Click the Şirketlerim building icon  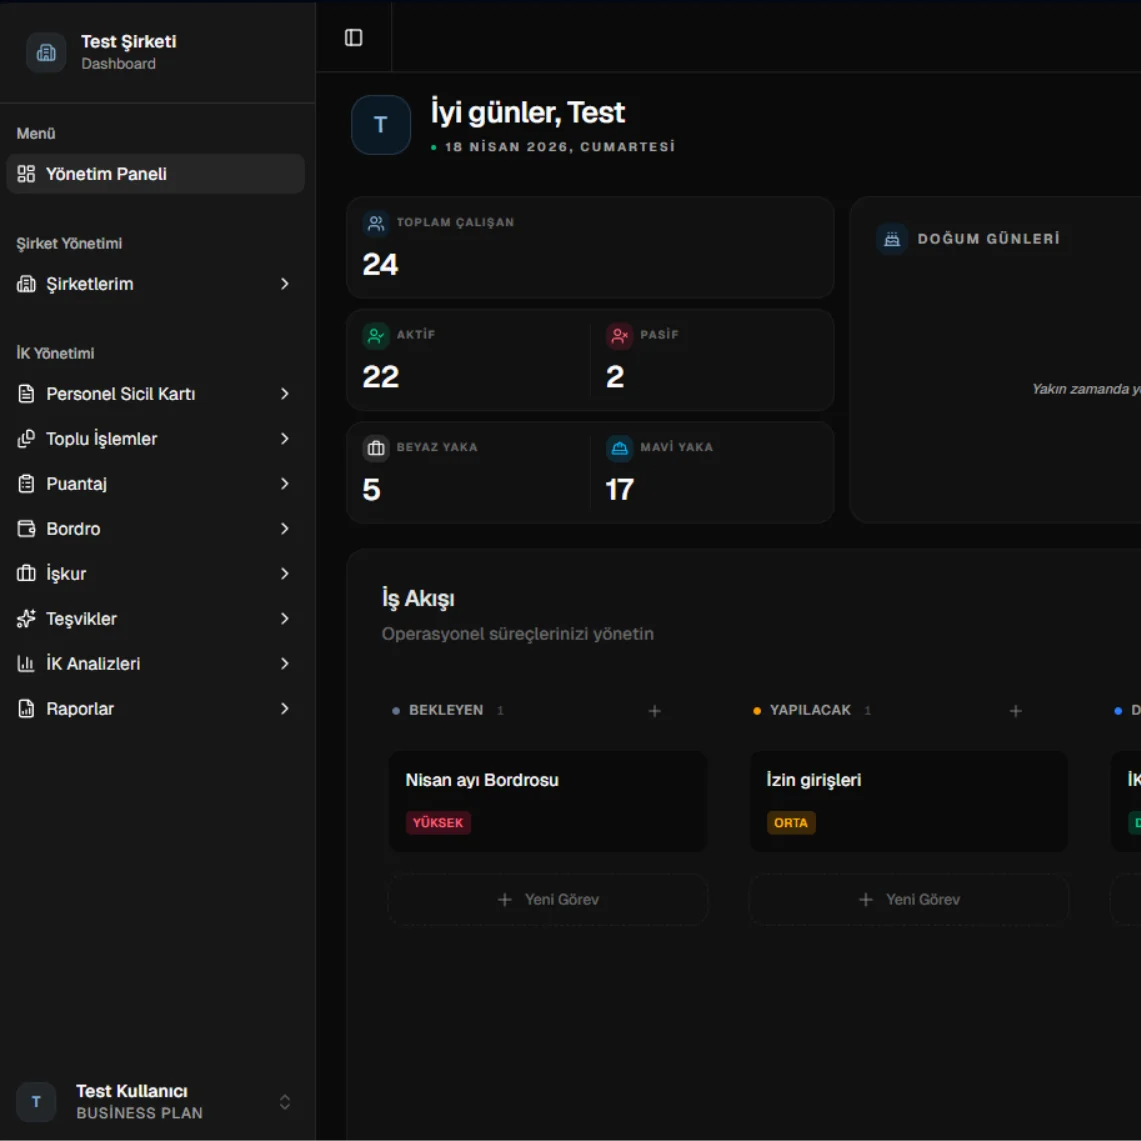pos(26,284)
